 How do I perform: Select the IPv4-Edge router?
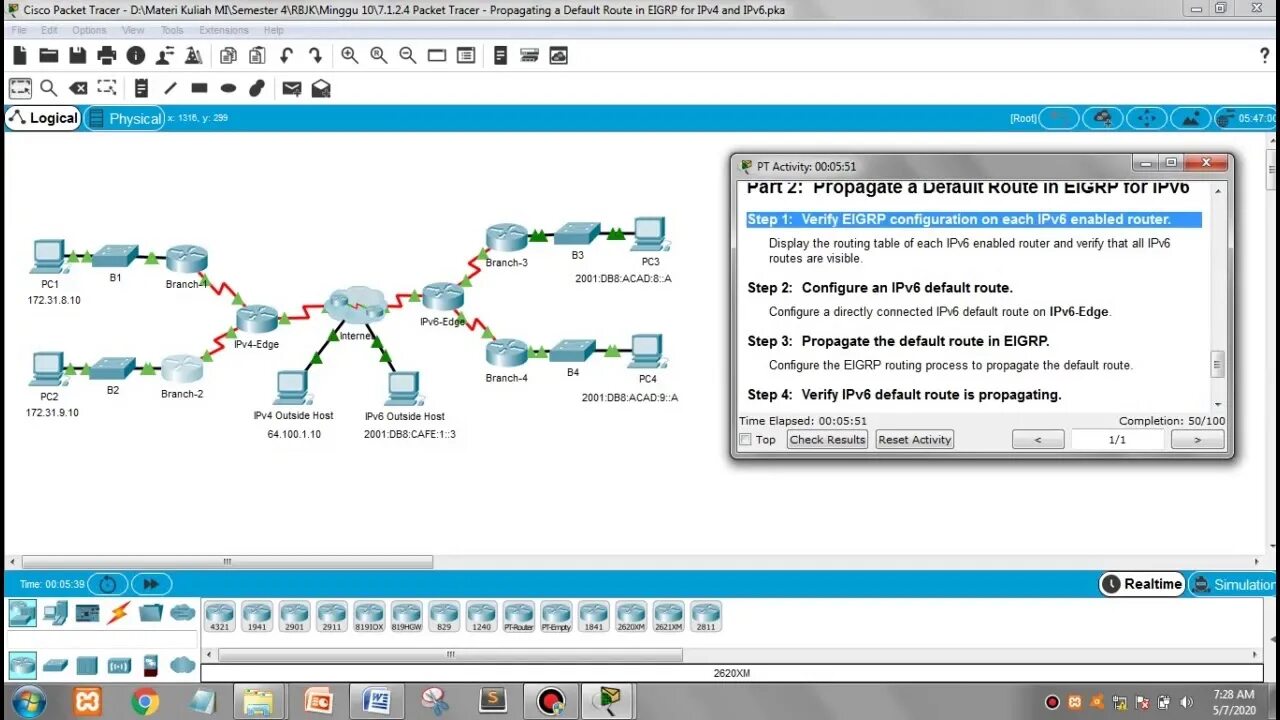(x=257, y=319)
